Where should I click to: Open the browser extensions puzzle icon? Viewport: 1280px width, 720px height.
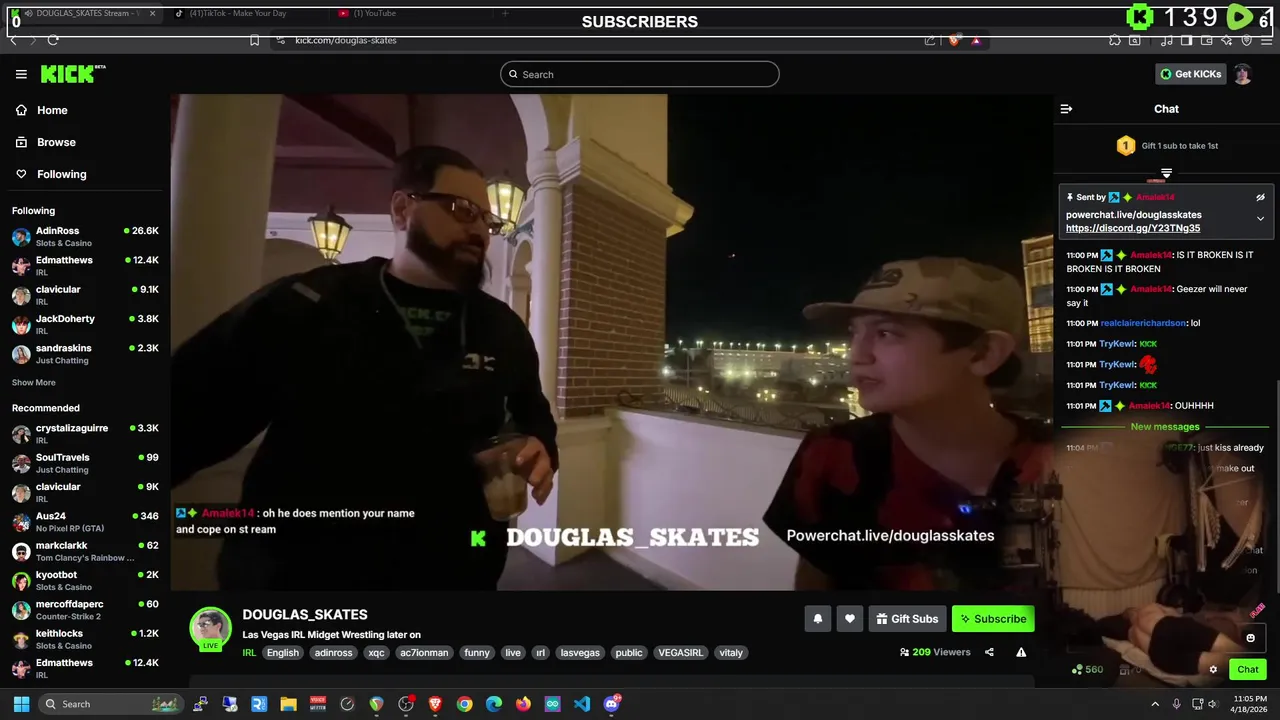1115,40
